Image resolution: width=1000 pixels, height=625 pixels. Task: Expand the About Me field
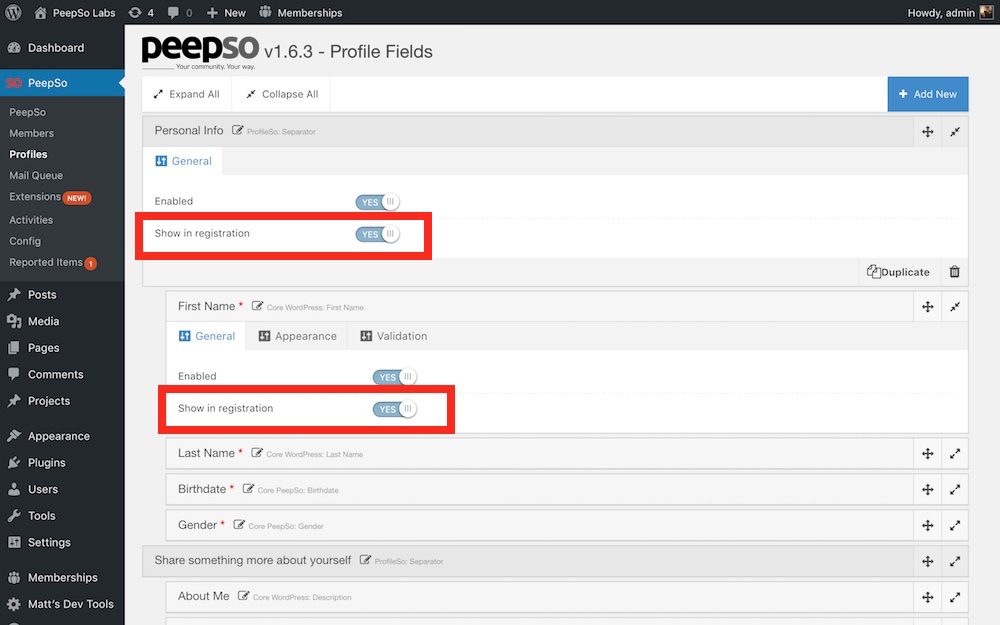pyautogui.click(x=955, y=598)
